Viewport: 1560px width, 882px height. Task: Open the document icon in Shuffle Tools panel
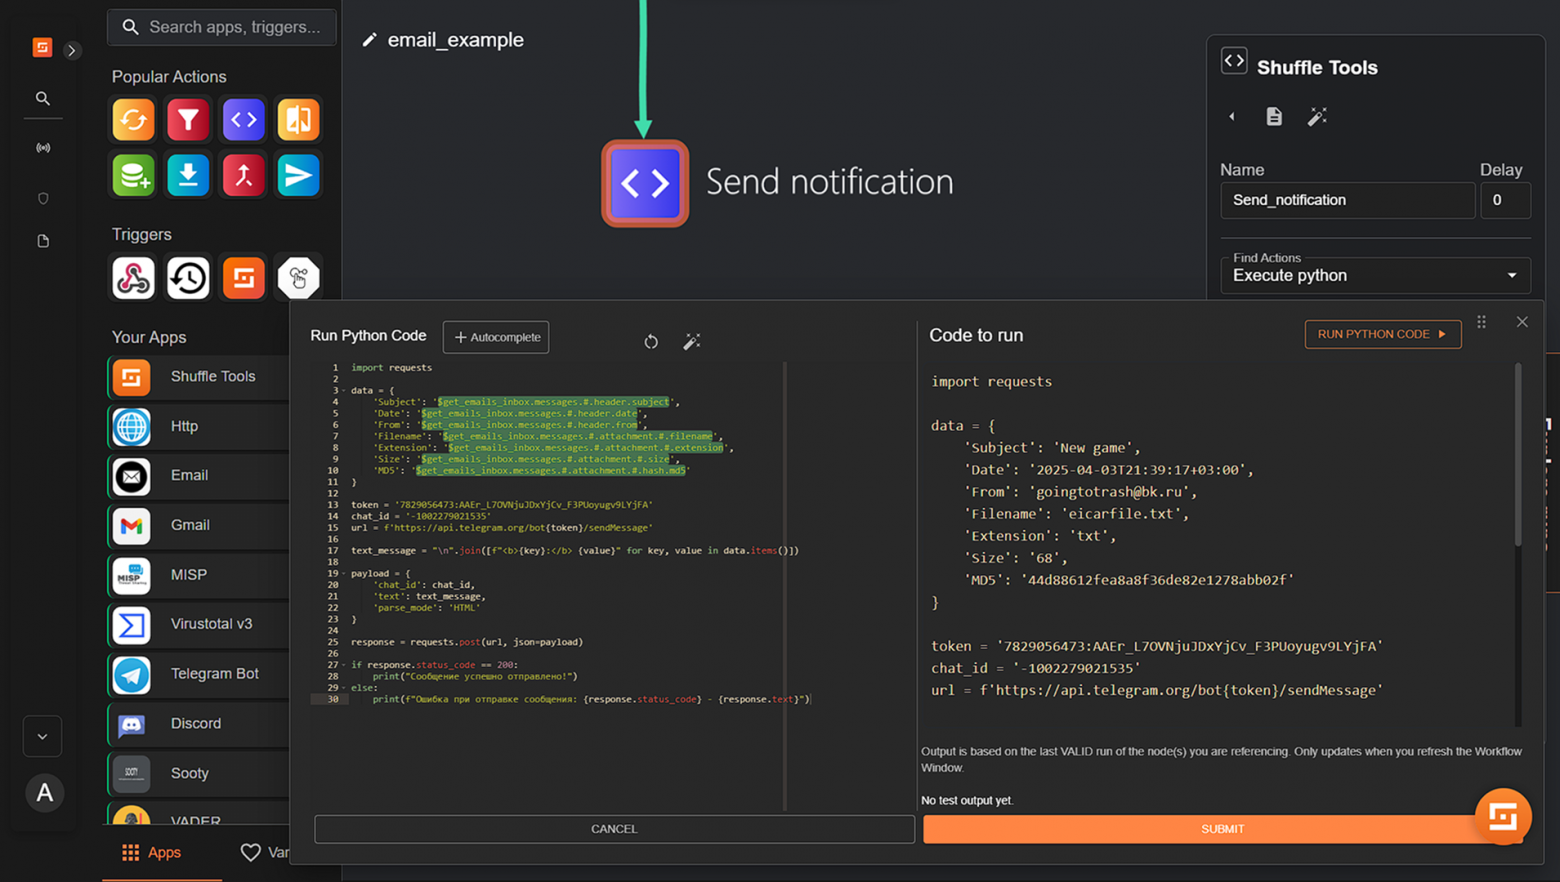tap(1274, 117)
